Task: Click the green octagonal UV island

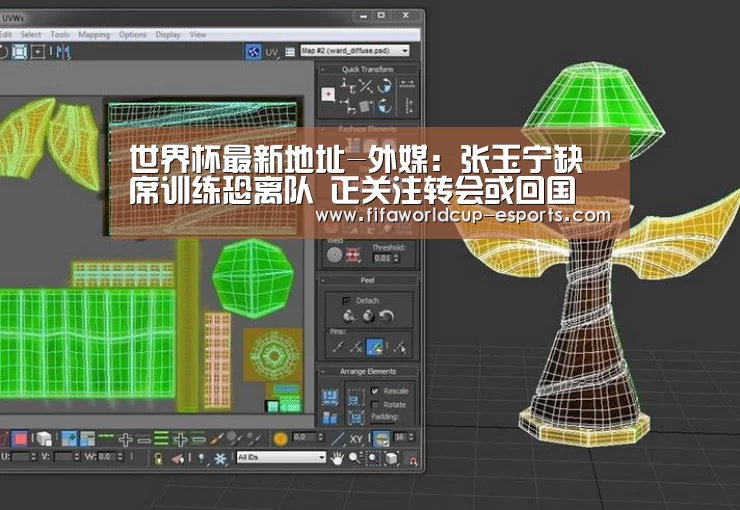Action: (x=253, y=278)
